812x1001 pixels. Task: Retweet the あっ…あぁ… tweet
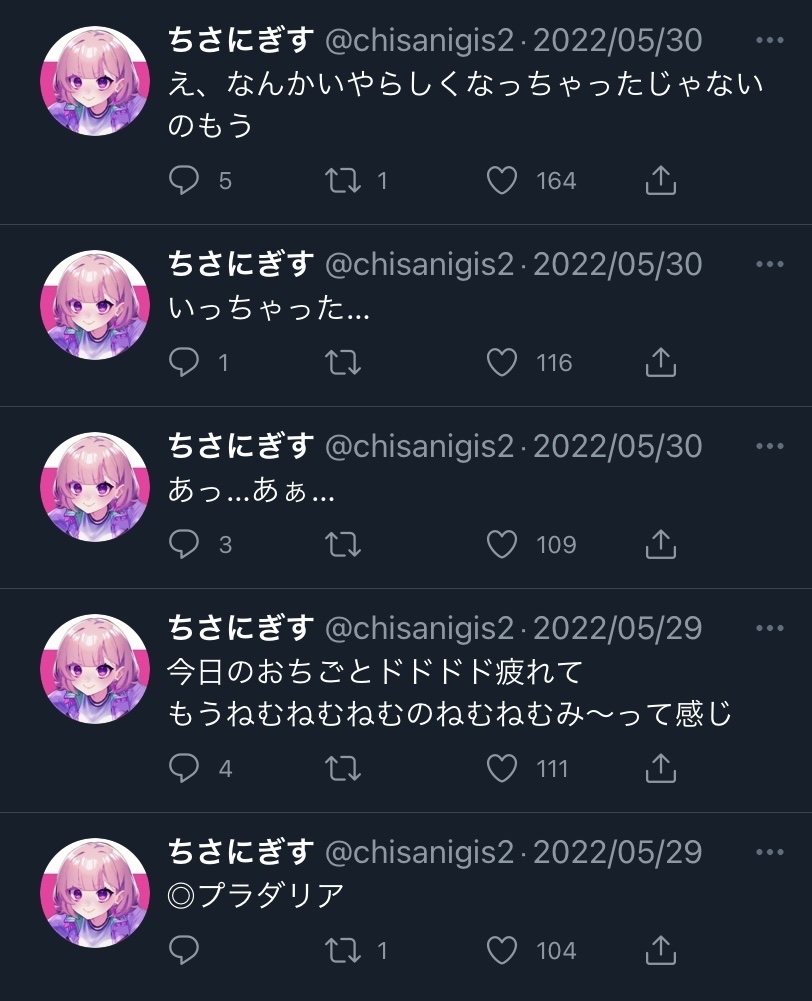tap(343, 545)
